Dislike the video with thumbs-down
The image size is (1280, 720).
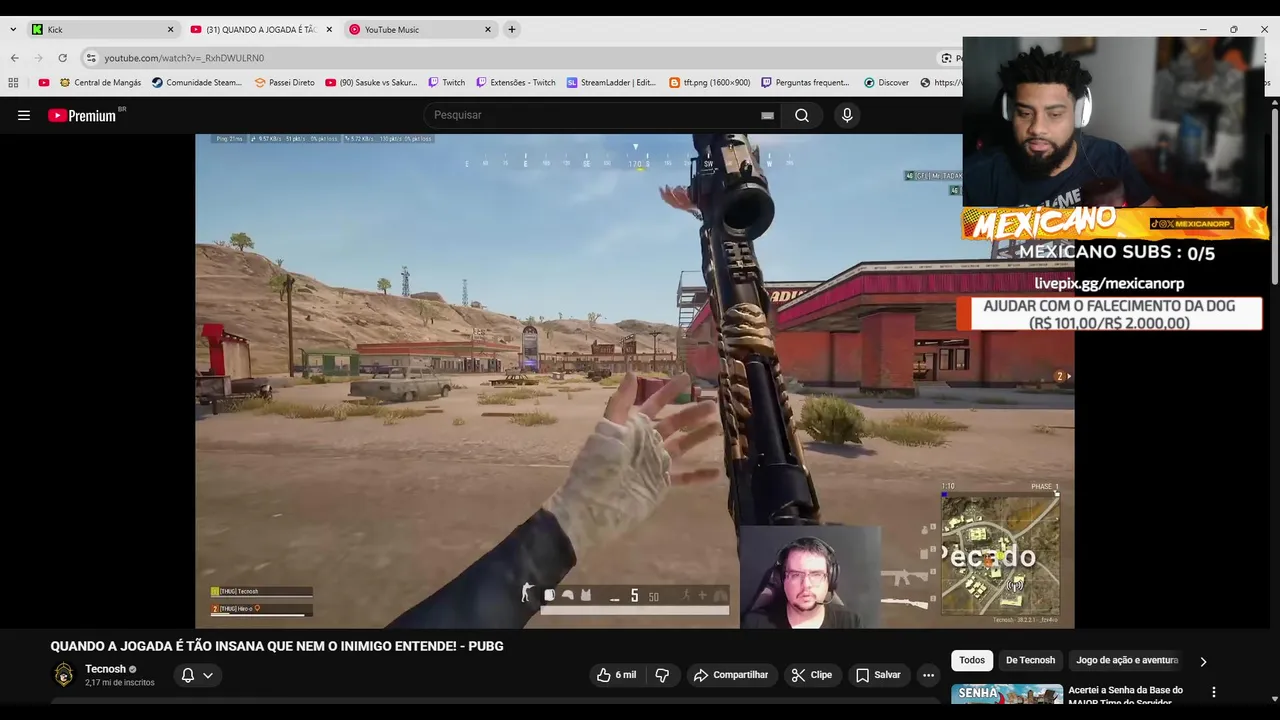[662, 675]
